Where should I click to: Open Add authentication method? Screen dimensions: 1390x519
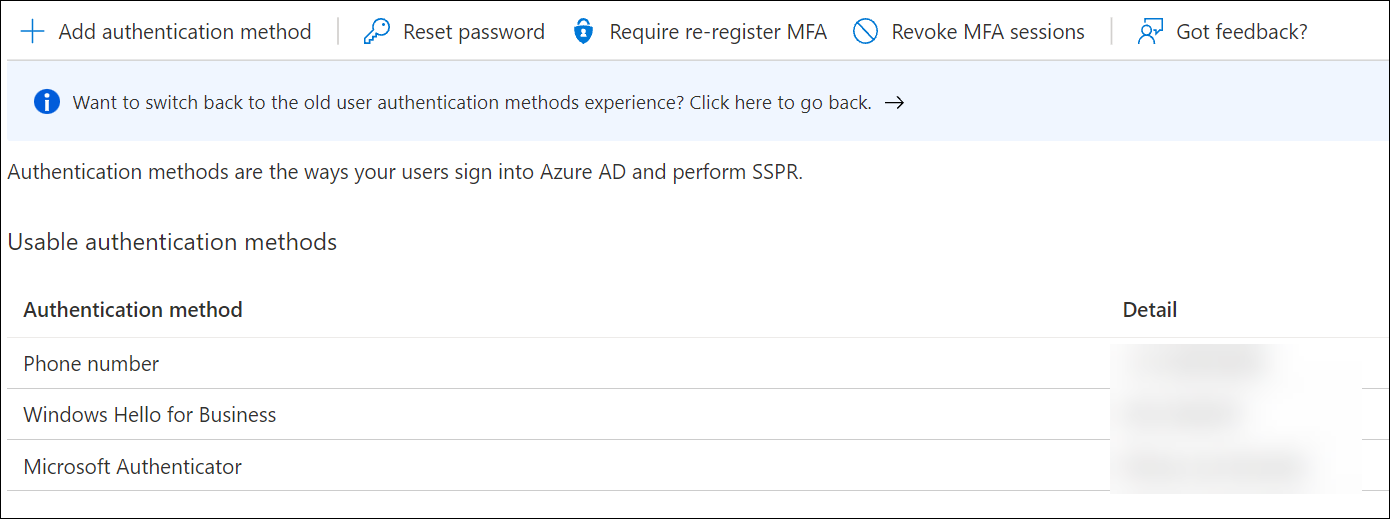(166, 32)
